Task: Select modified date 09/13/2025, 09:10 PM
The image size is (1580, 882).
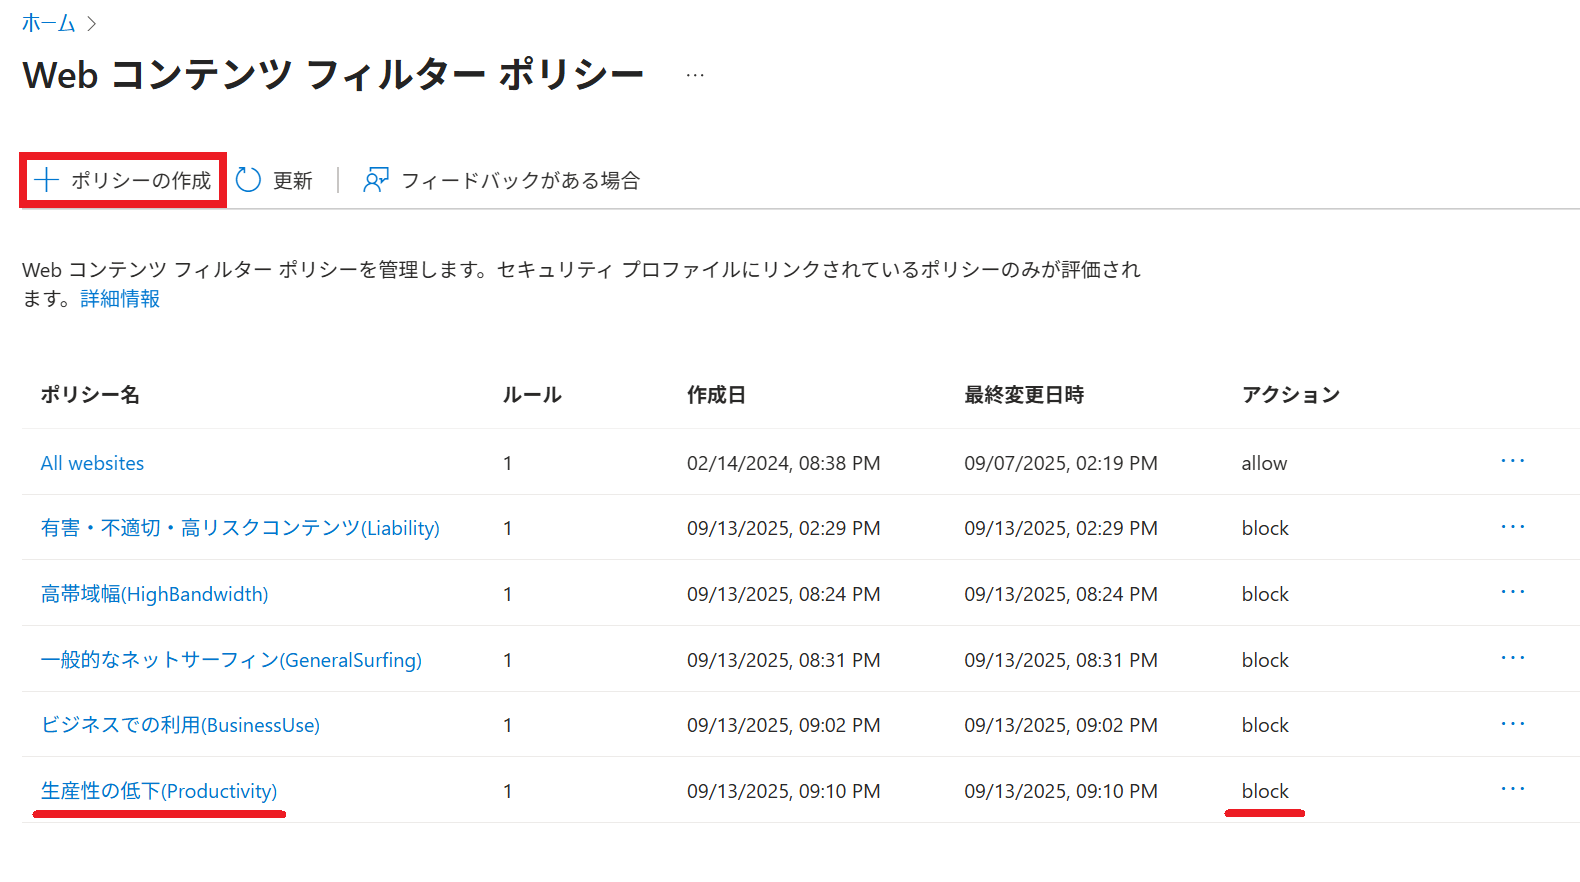Action: 1061,791
